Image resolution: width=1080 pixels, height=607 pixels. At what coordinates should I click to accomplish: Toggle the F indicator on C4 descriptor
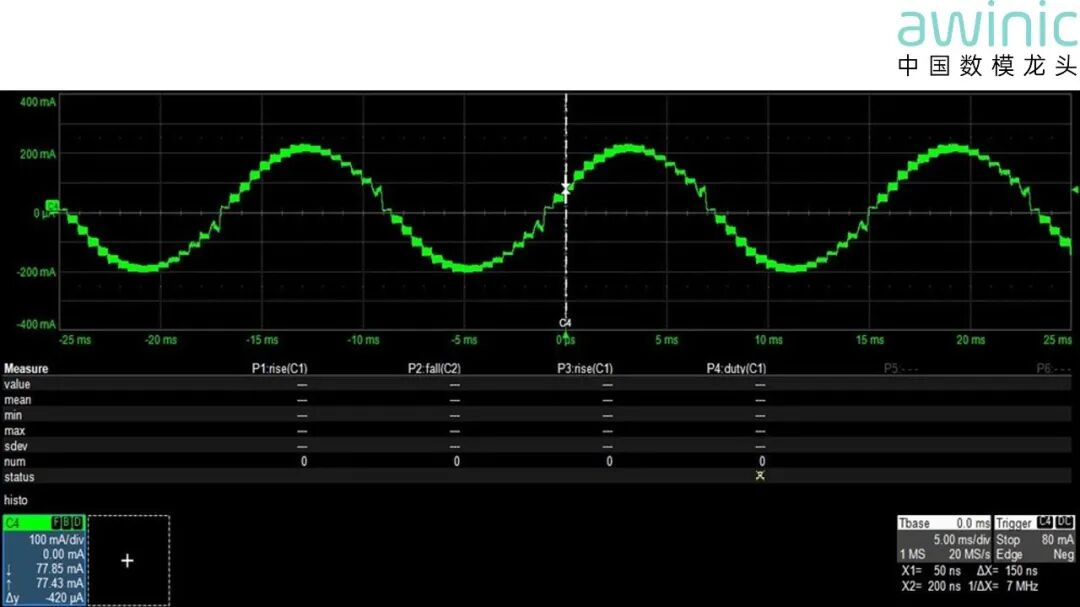tap(57, 523)
